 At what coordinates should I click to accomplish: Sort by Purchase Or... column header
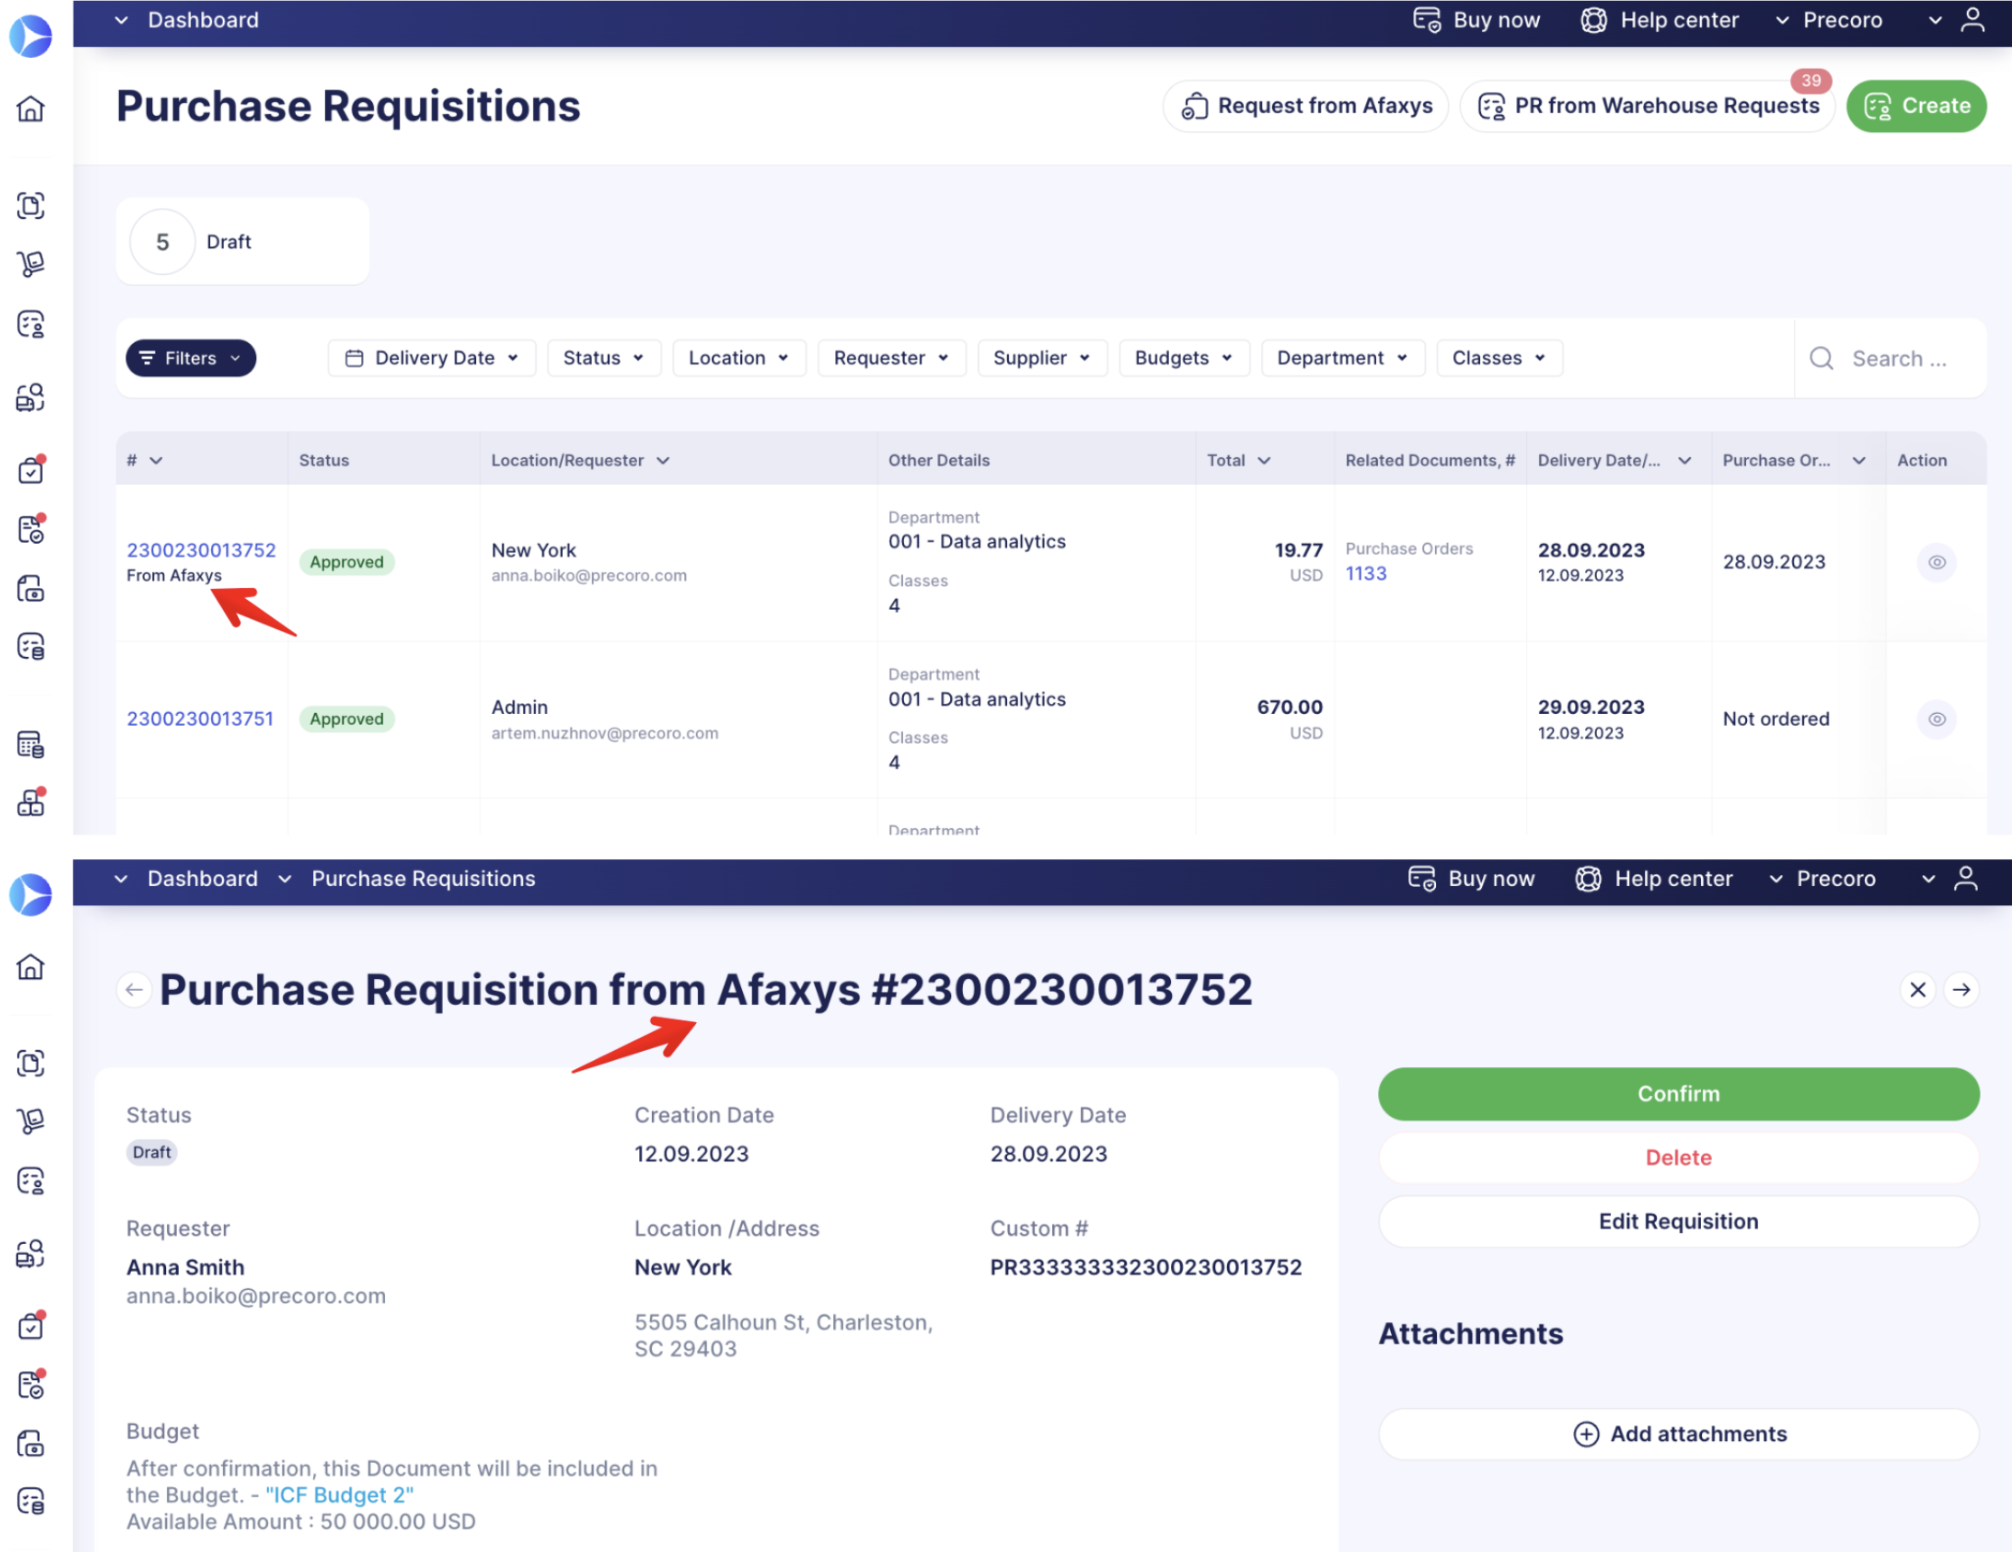tap(1794, 460)
